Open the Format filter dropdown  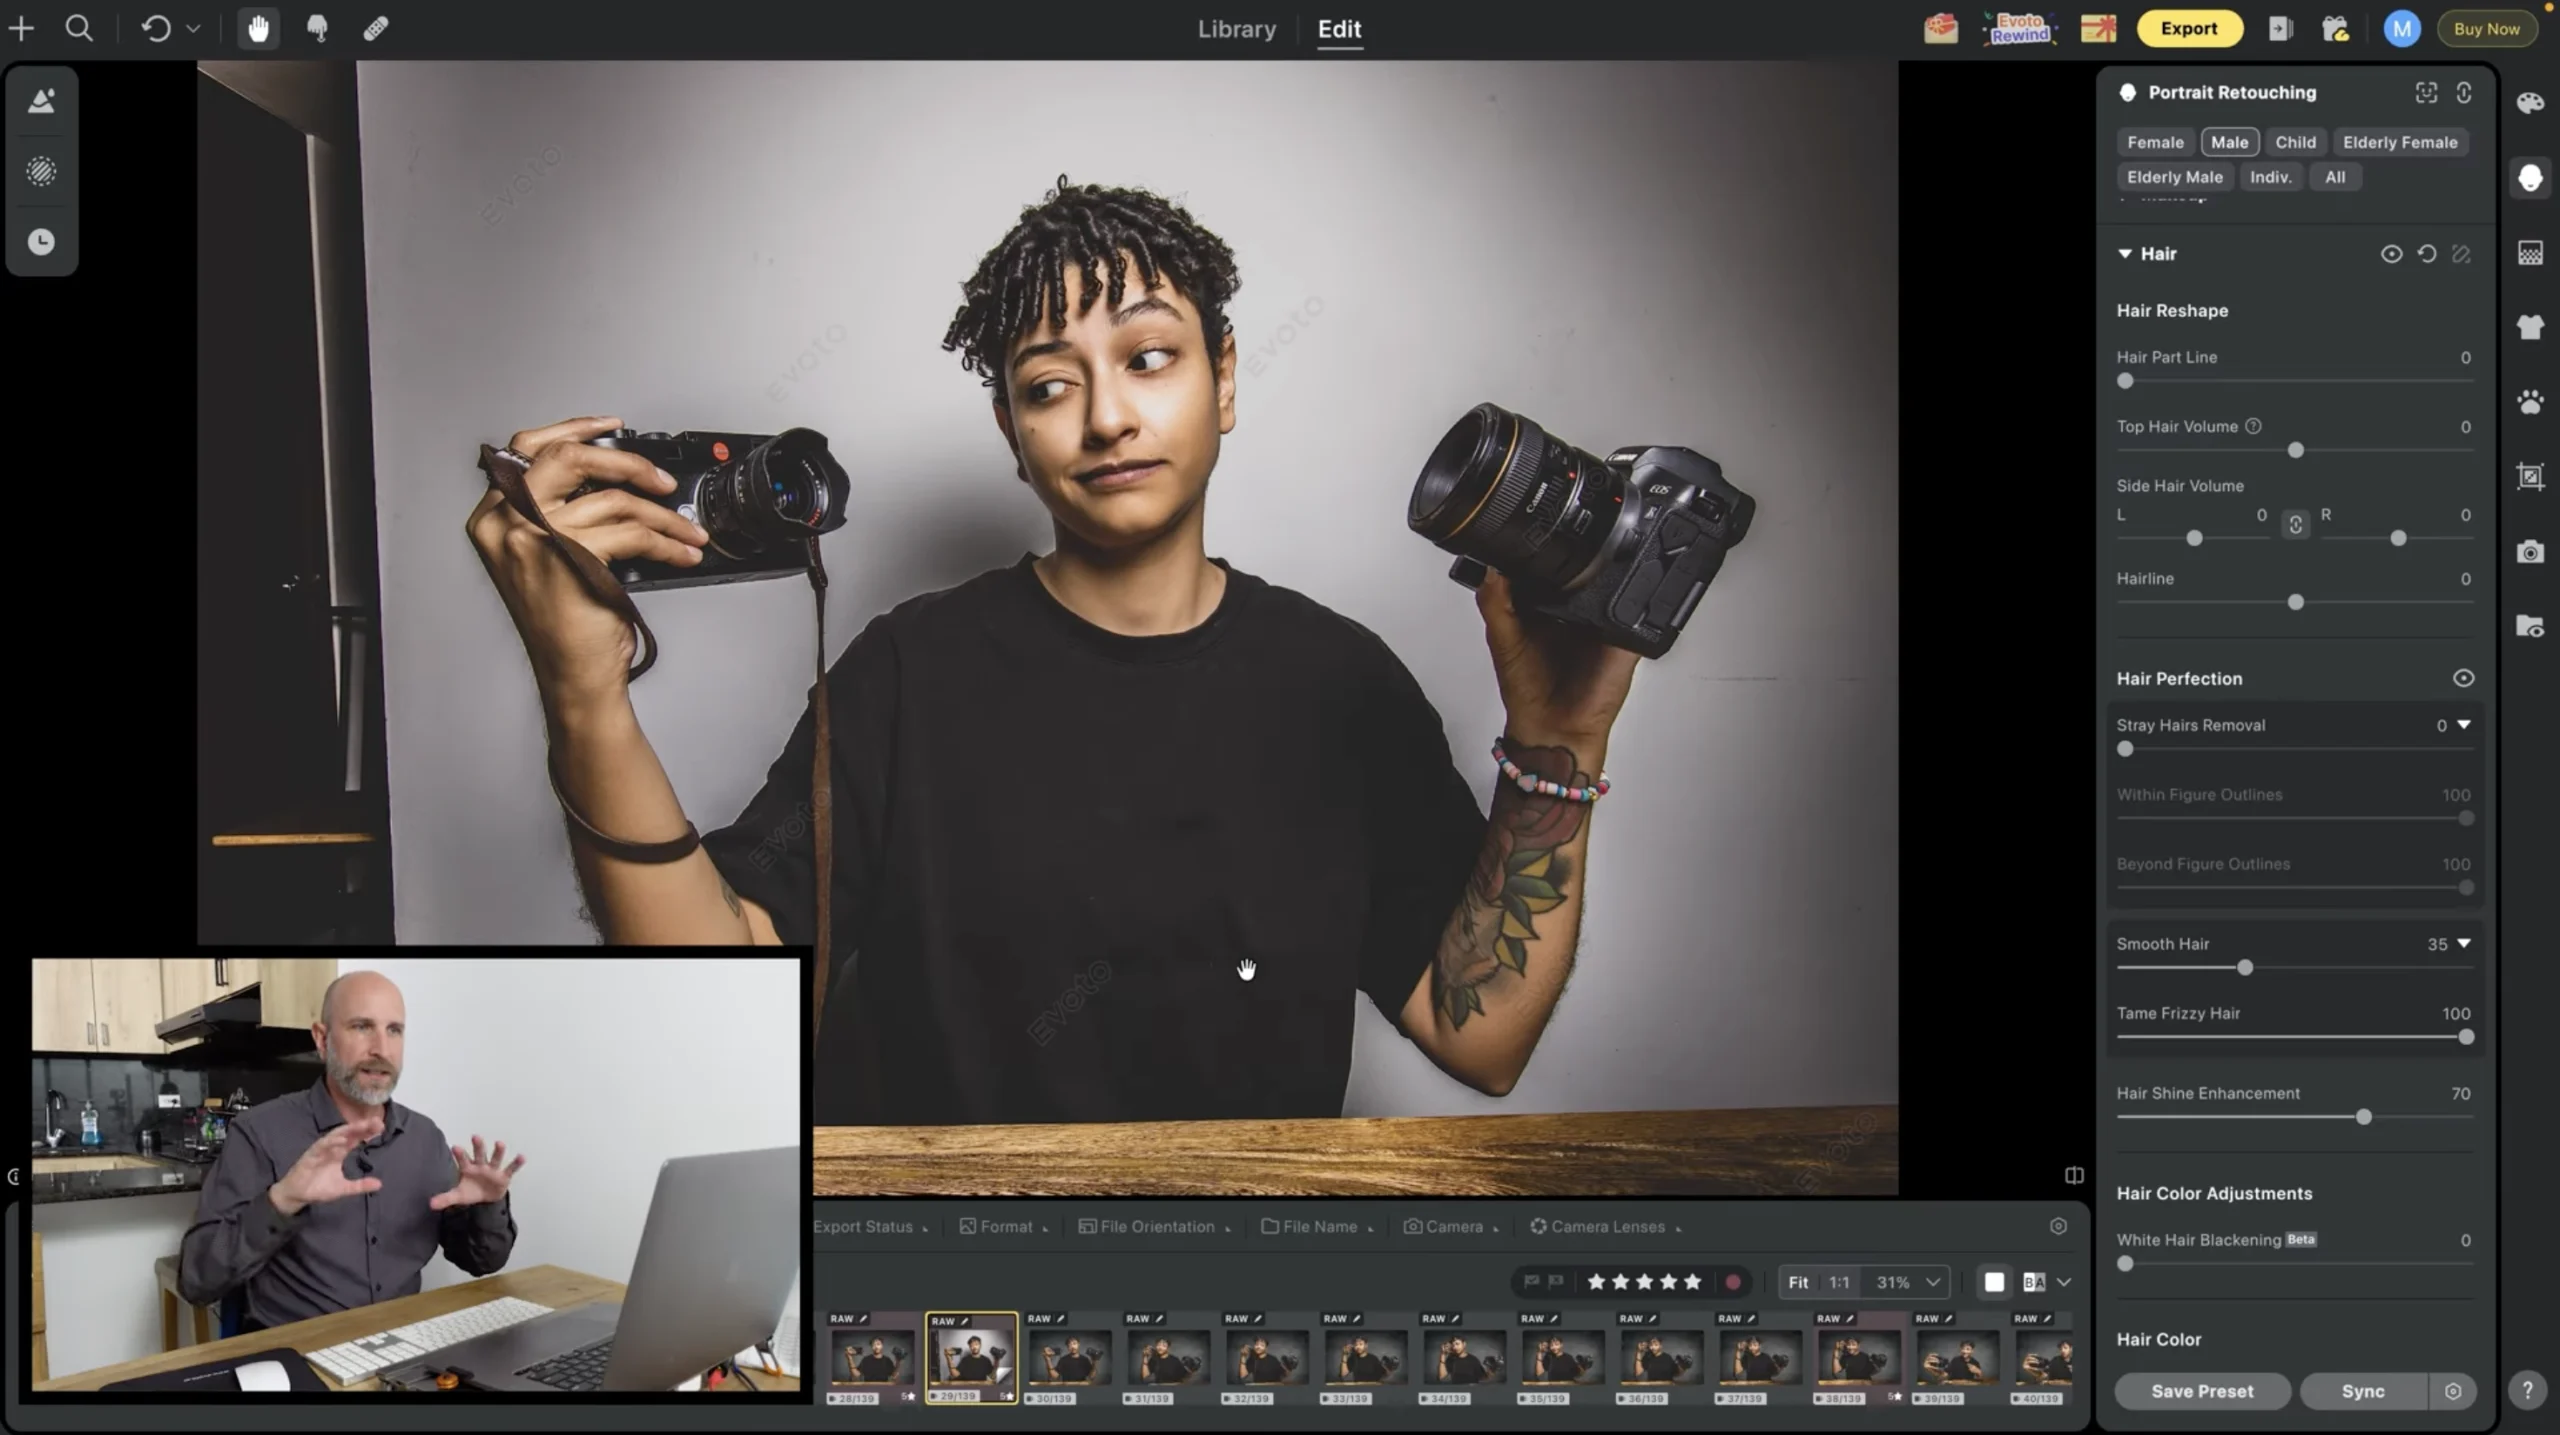click(x=1004, y=1227)
